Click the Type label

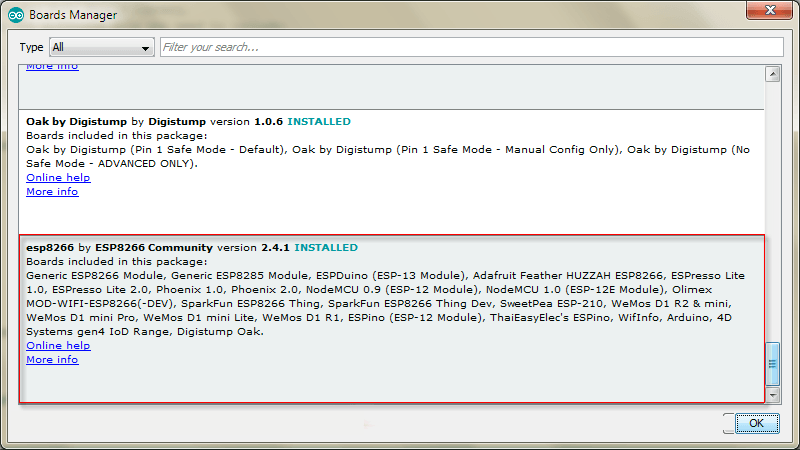click(31, 47)
